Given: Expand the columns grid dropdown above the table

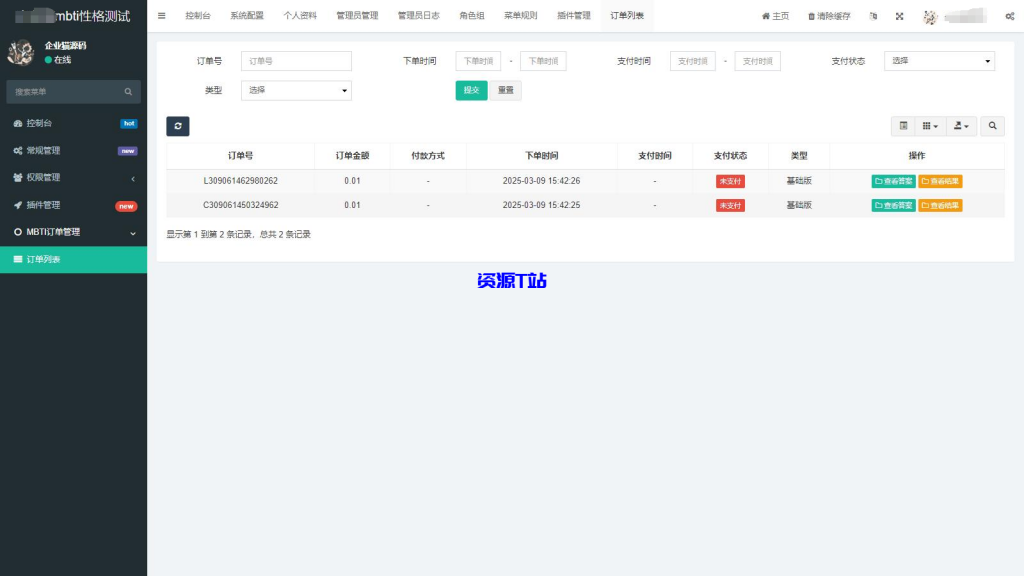Looking at the screenshot, I should click(x=929, y=125).
